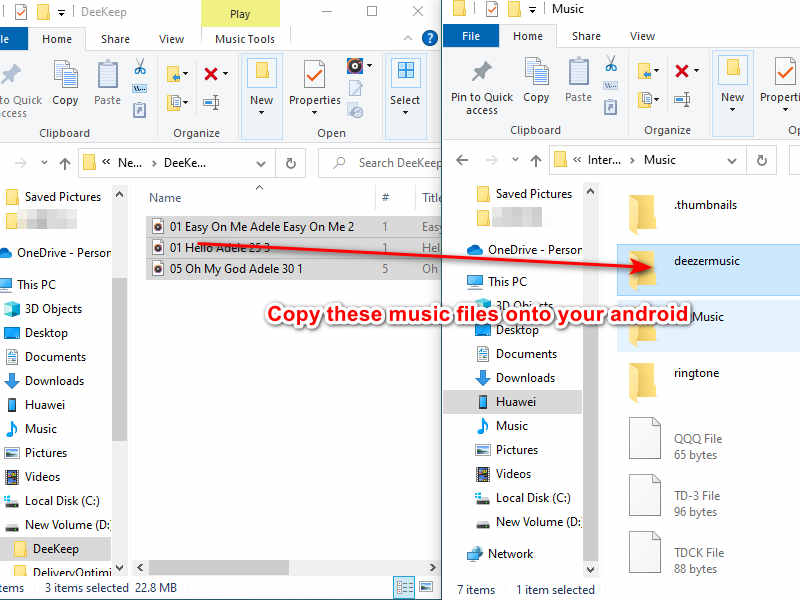Switch to Large icons view in DeeKeep status bar
The width and height of the screenshot is (800, 600).
pyautogui.click(x=426, y=587)
